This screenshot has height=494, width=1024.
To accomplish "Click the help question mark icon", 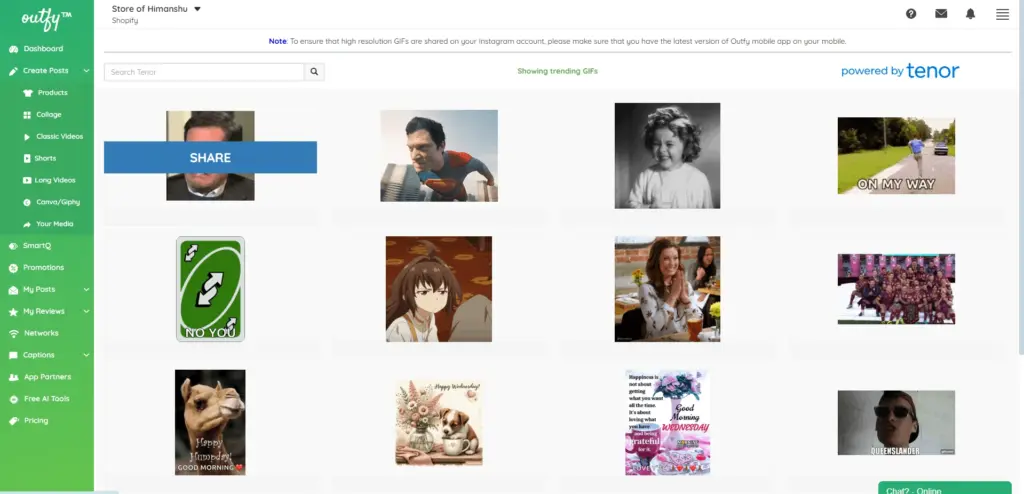I will [911, 14].
